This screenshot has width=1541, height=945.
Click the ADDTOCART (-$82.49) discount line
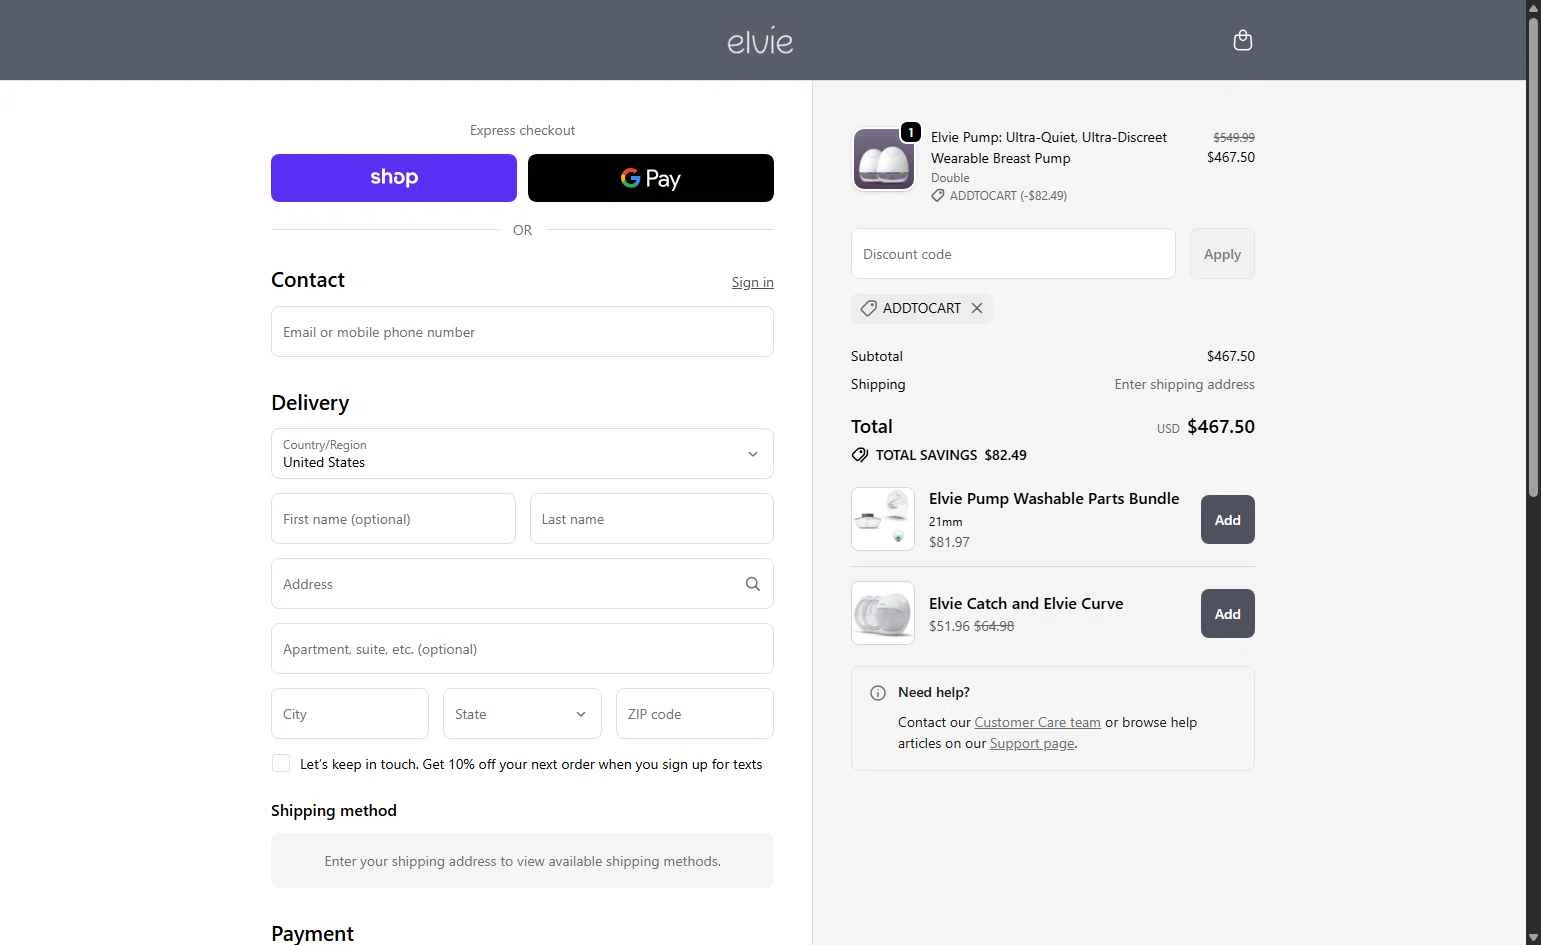1008,196
